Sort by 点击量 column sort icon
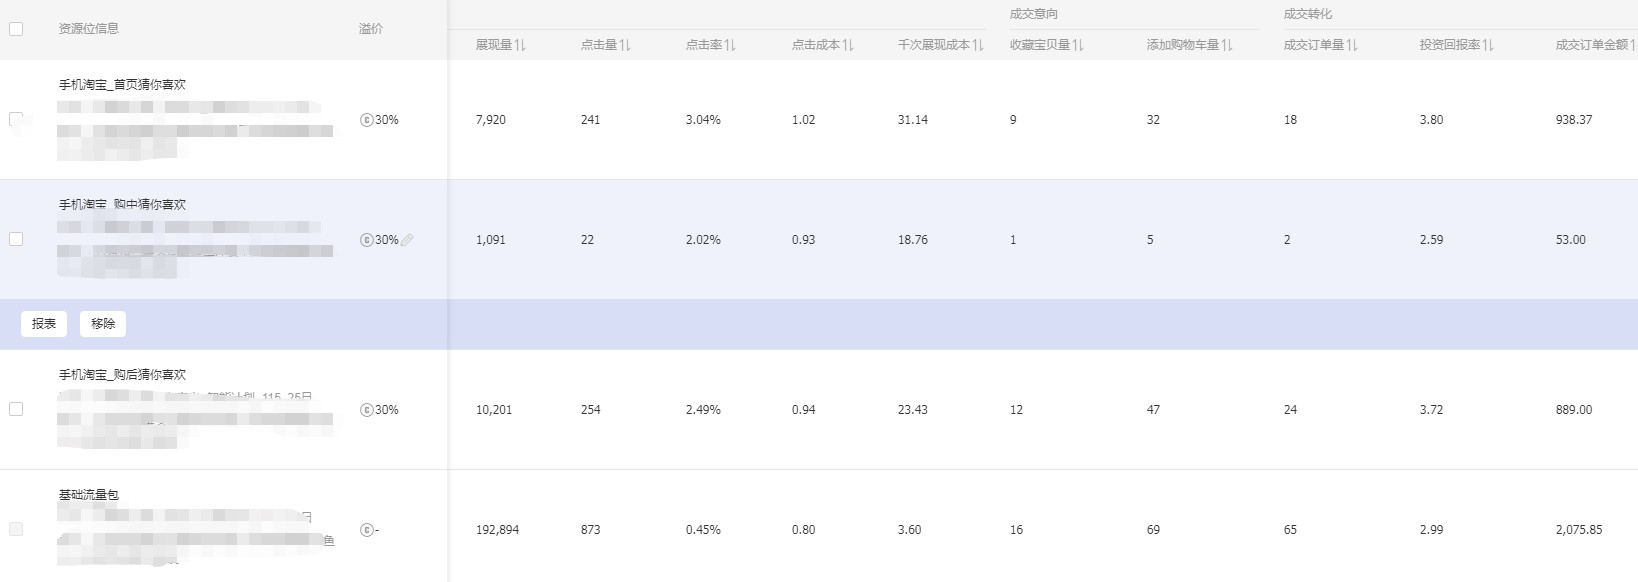Image resolution: width=1638 pixels, height=582 pixels. pyautogui.click(x=625, y=45)
